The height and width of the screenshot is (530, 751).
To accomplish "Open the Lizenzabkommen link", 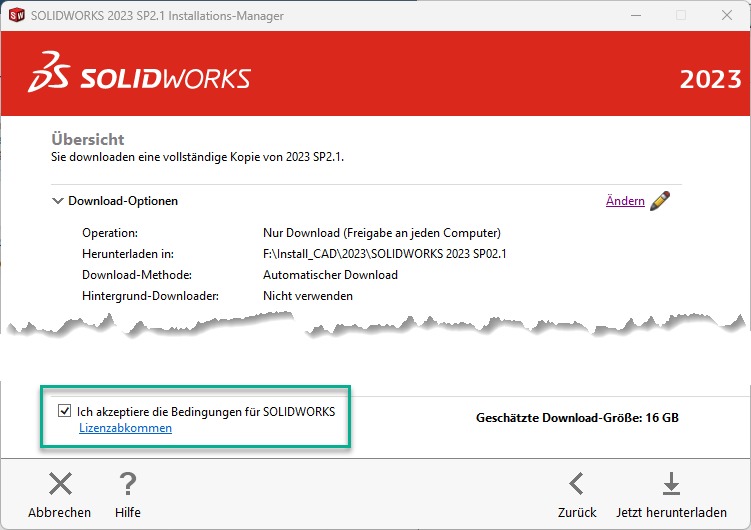I will click(125, 428).
